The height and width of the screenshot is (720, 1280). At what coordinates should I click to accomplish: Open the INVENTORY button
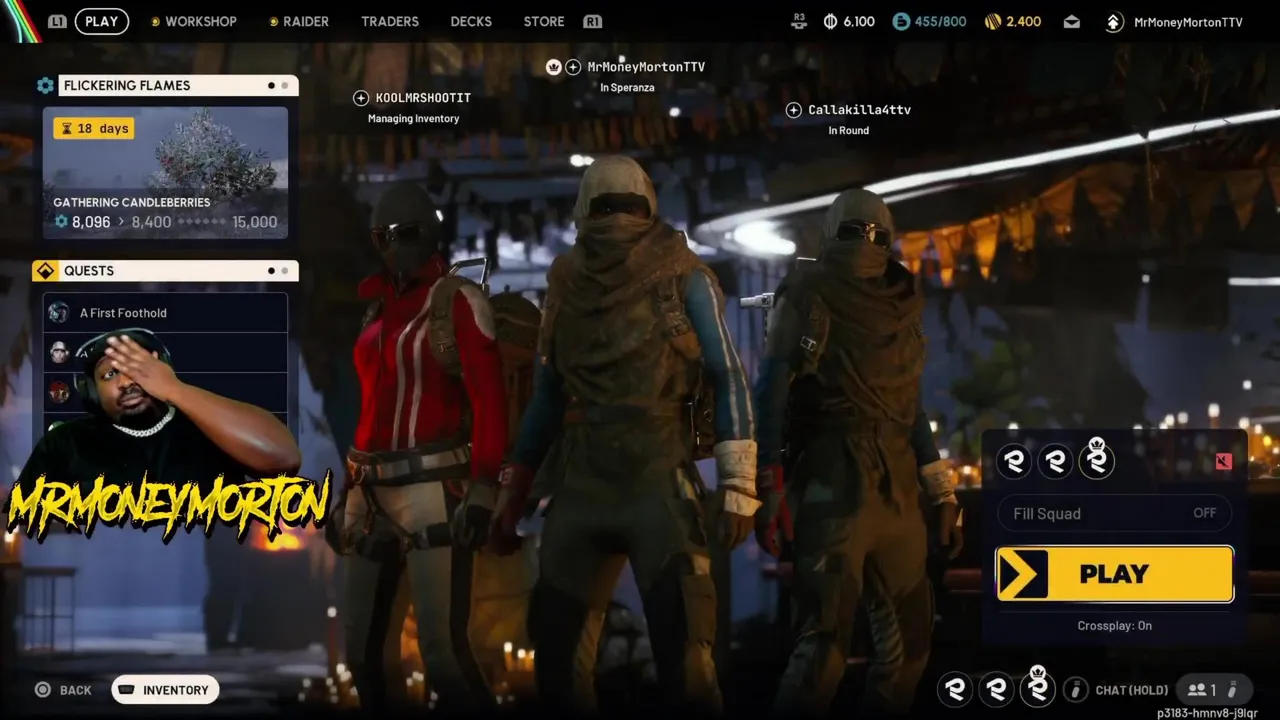[x=165, y=690]
